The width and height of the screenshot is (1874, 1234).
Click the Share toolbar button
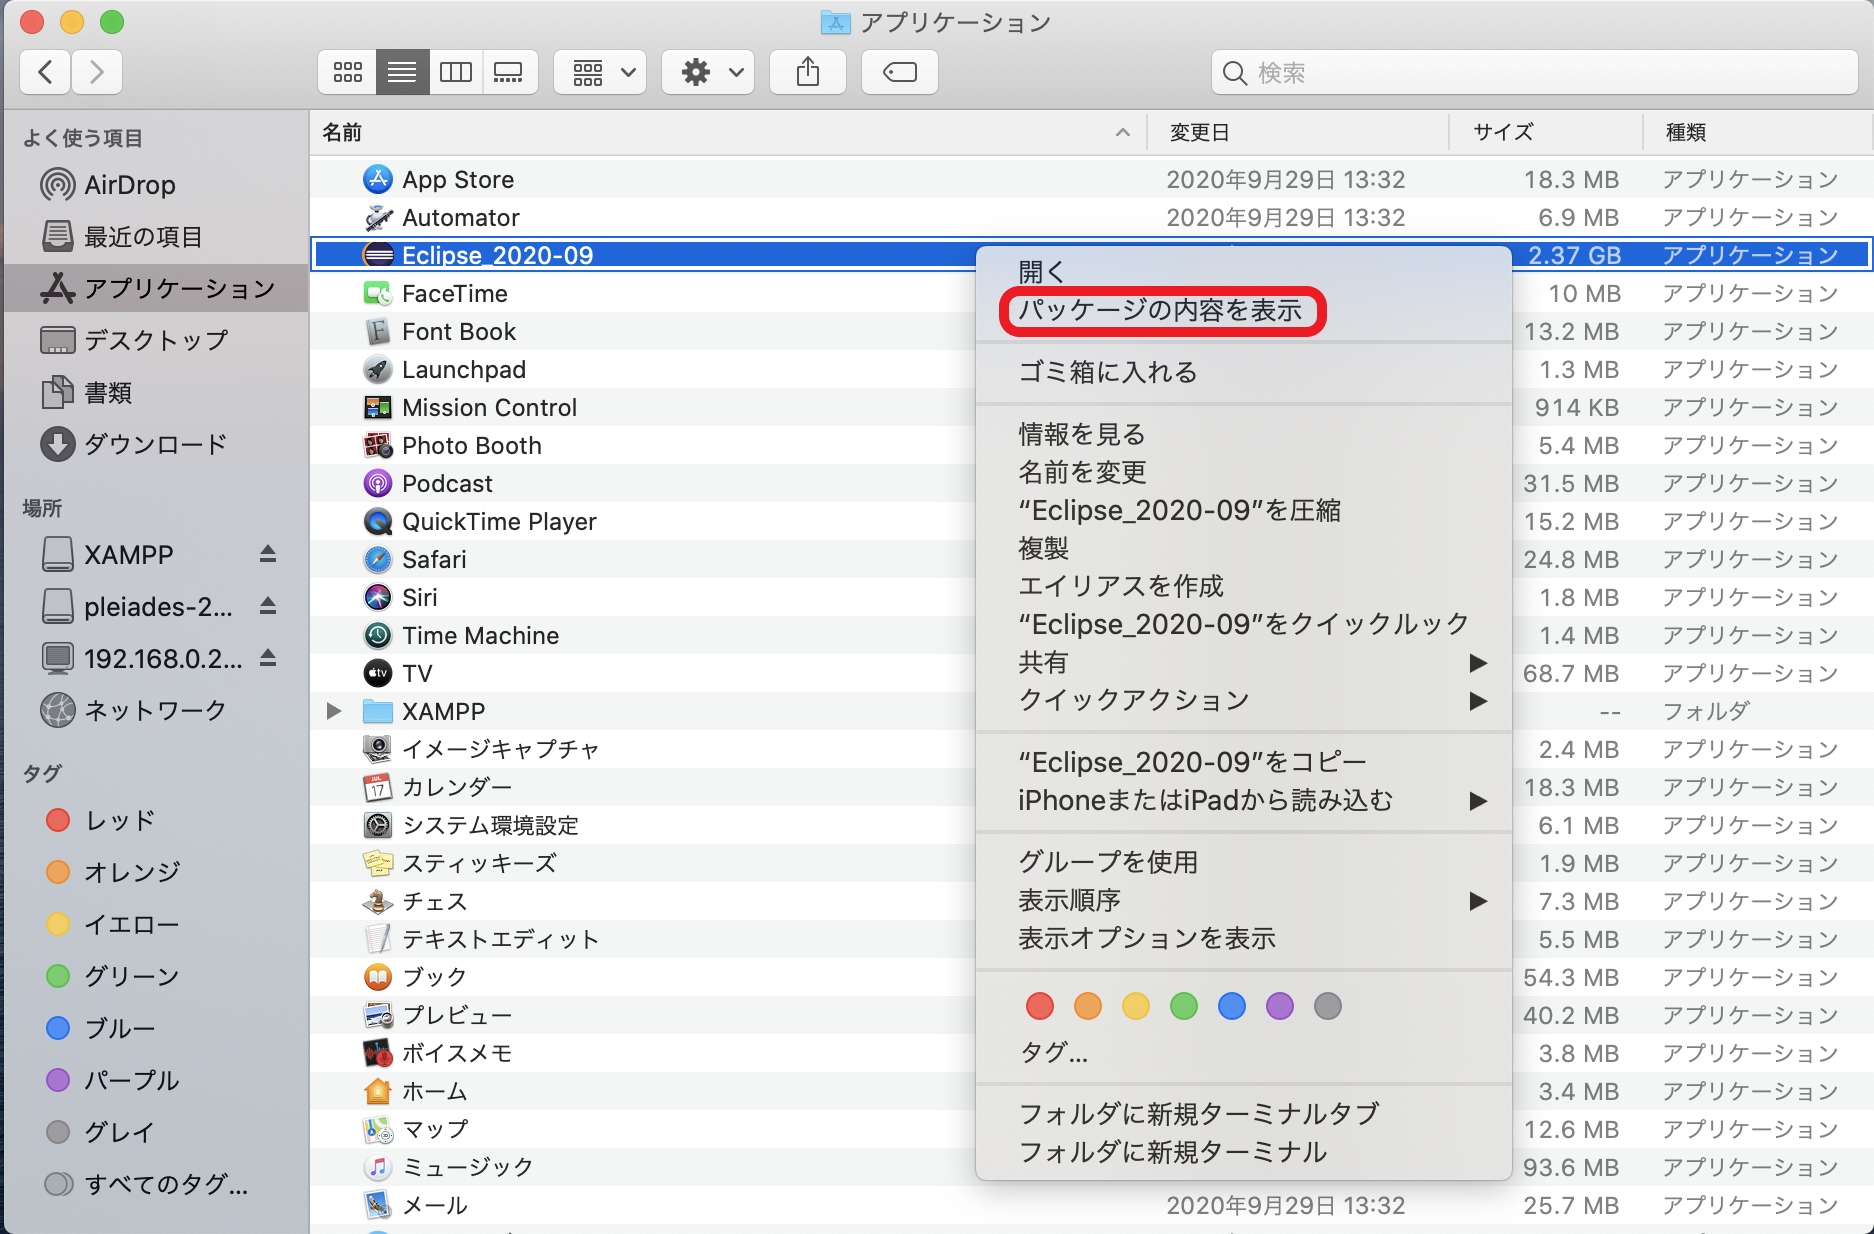pos(808,72)
